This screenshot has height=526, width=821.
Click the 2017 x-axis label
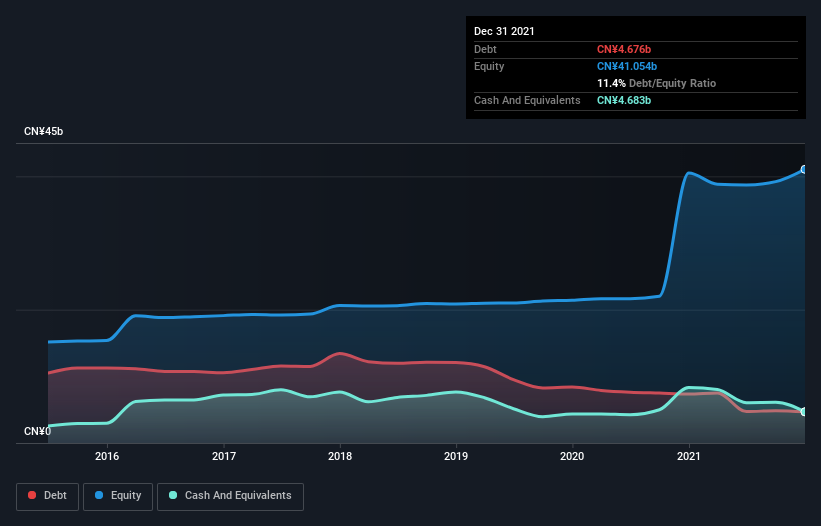coord(224,456)
